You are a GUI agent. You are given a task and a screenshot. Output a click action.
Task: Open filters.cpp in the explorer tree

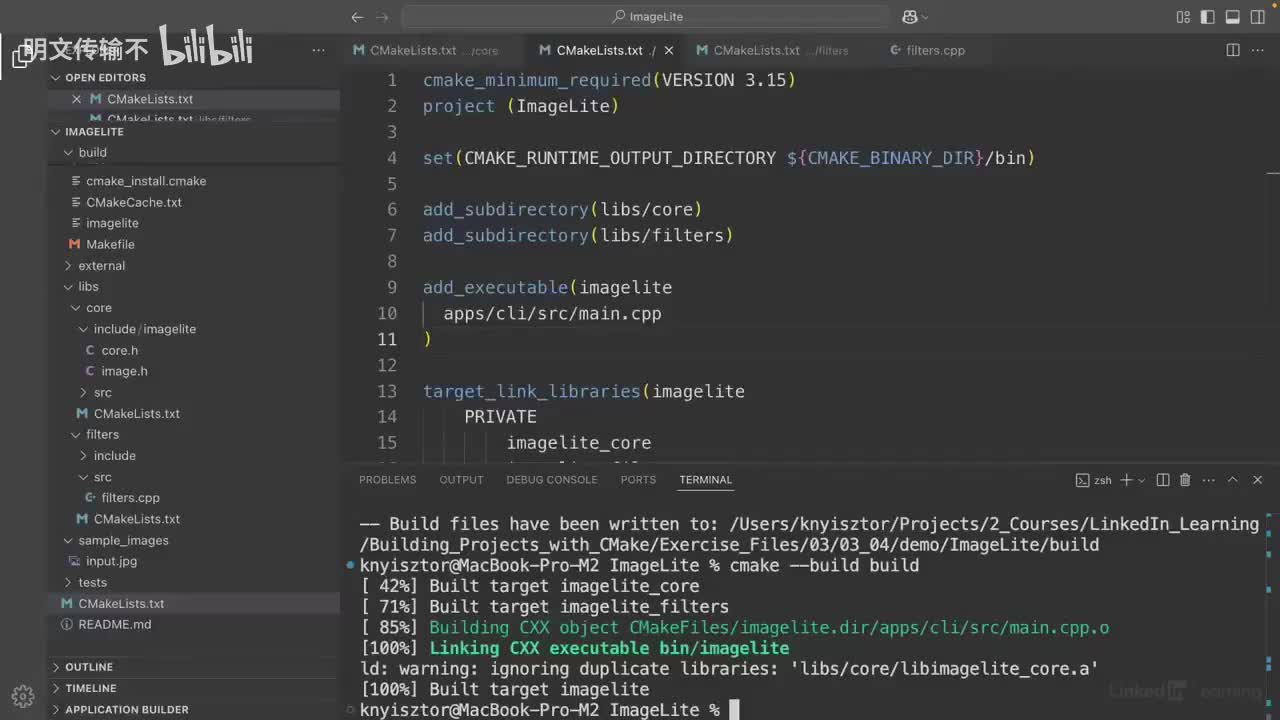[130, 498]
